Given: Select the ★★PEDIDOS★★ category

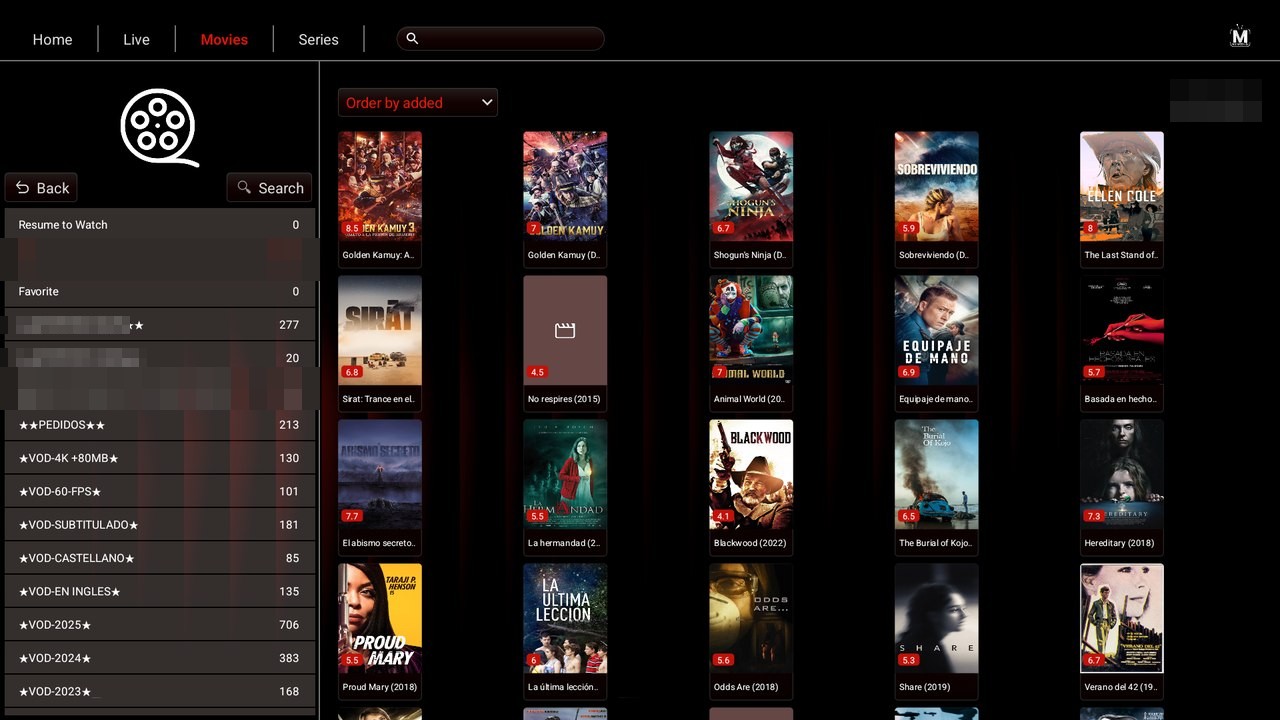Looking at the screenshot, I should pyautogui.click(x=160, y=425).
